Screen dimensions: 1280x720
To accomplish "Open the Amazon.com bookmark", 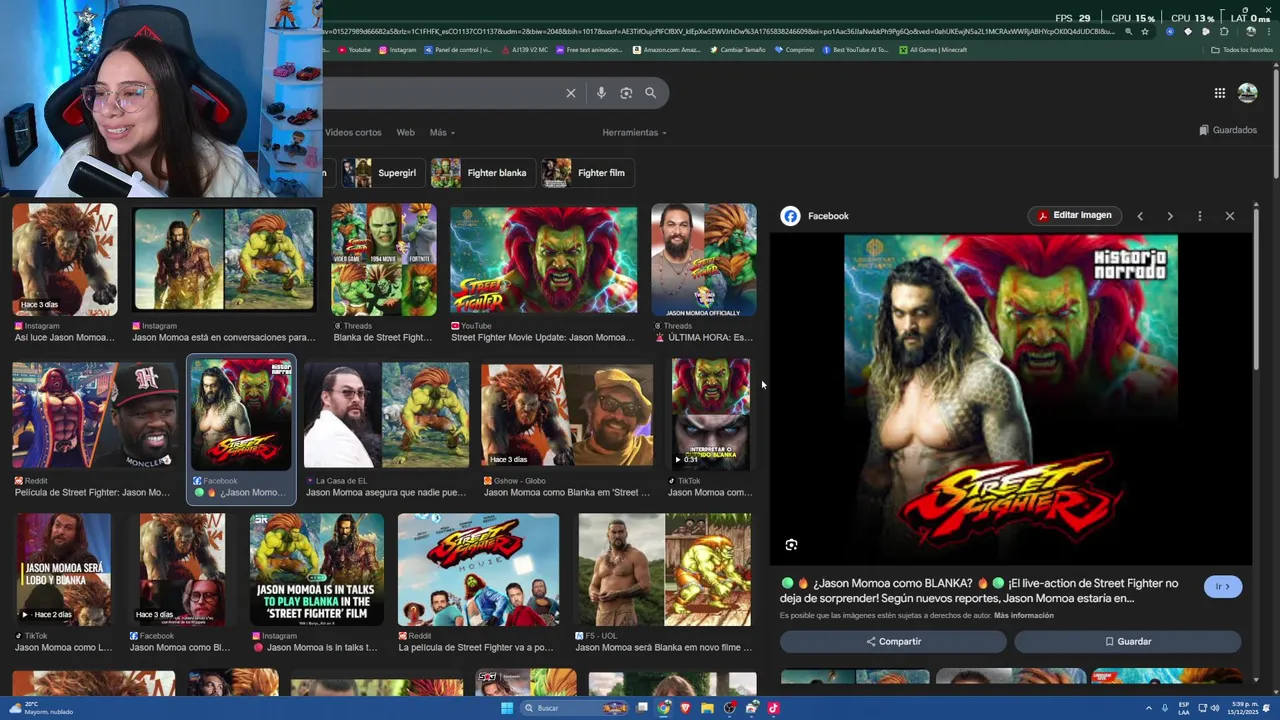I will point(666,50).
